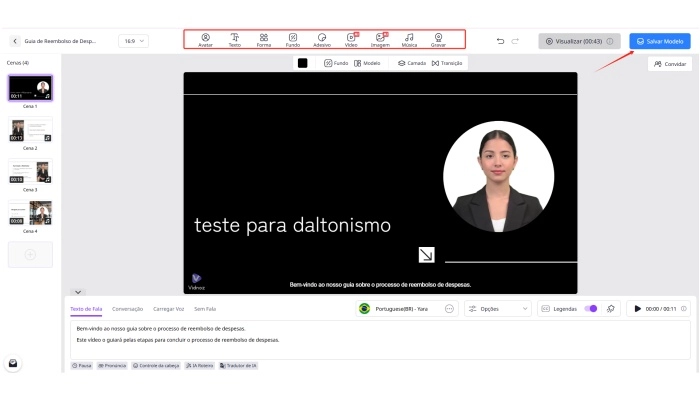Collapse the script panel with the chevron

[78, 292]
